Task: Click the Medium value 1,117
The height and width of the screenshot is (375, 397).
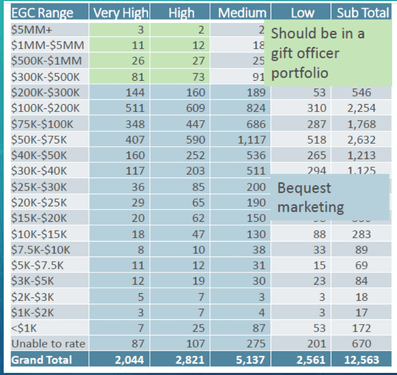Action: click(252, 140)
